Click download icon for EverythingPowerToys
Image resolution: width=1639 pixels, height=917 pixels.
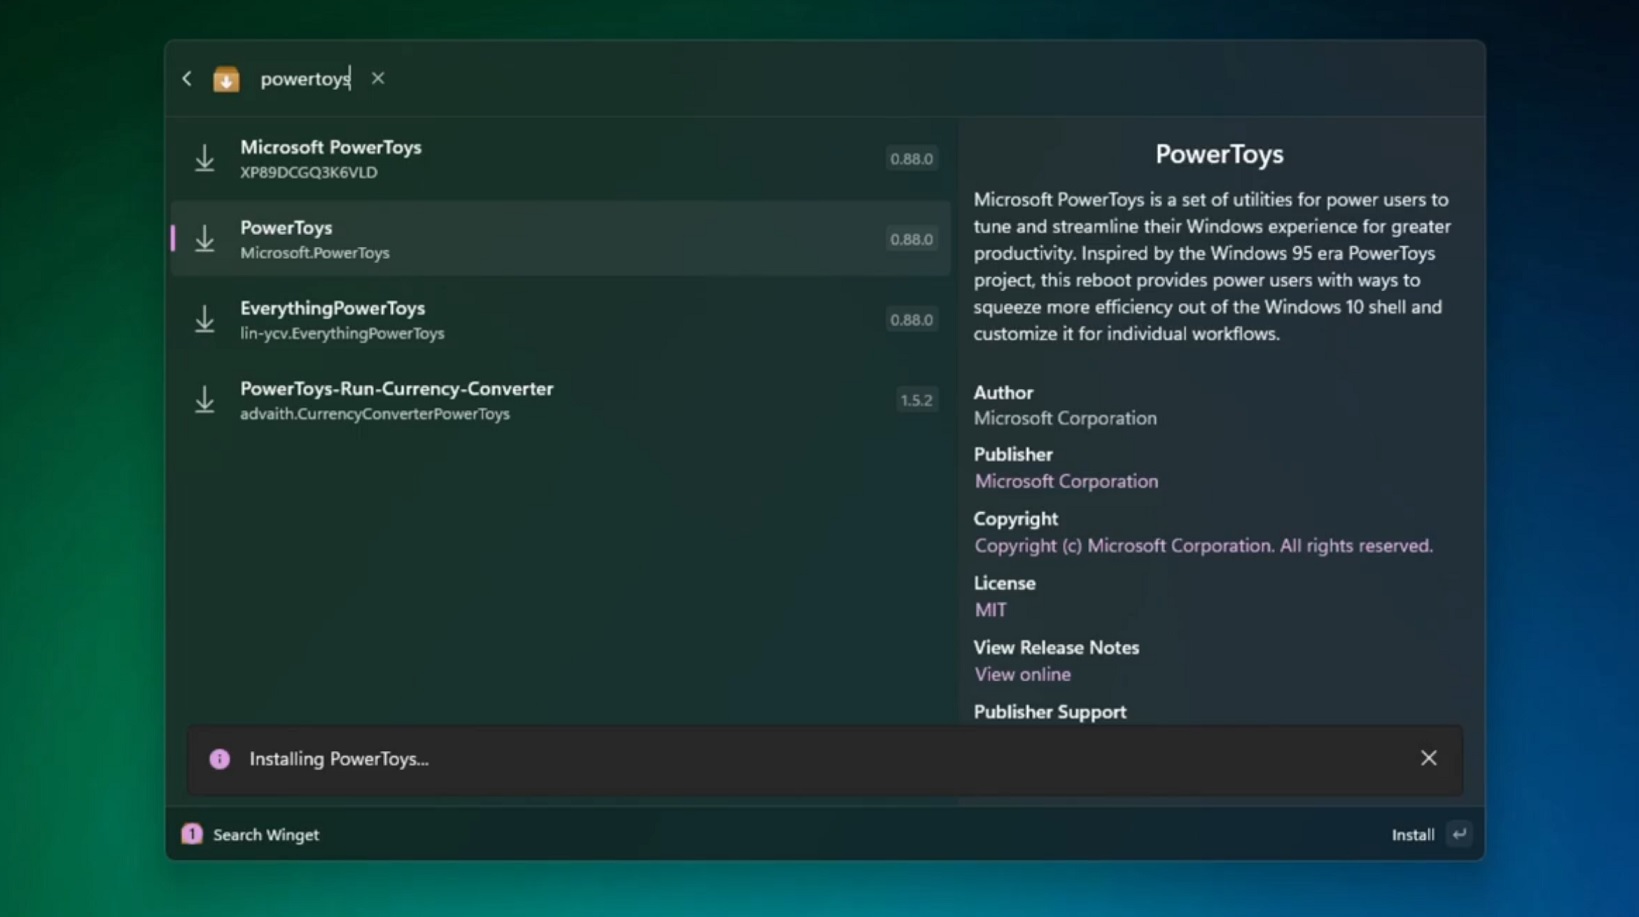205,319
